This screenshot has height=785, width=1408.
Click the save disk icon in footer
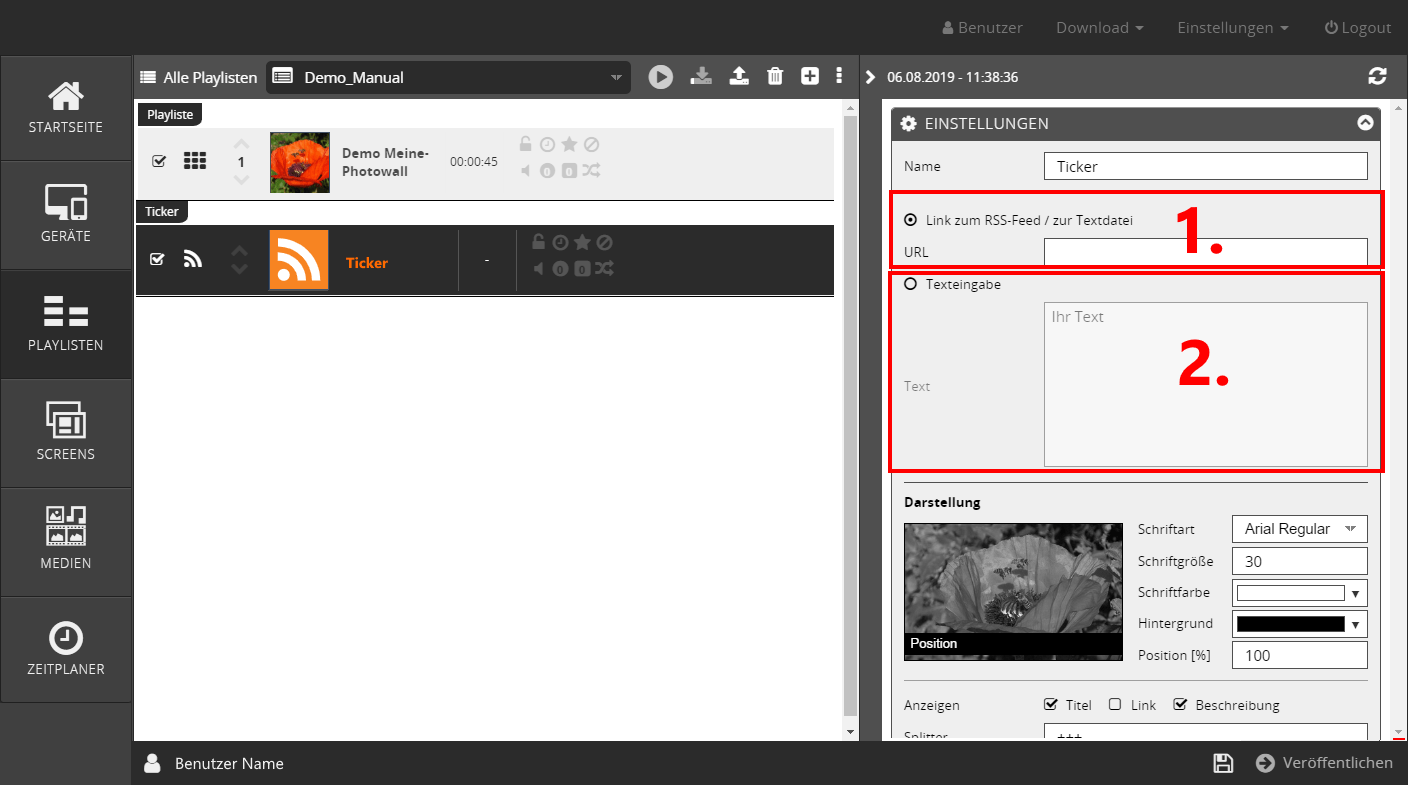click(x=1222, y=763)
